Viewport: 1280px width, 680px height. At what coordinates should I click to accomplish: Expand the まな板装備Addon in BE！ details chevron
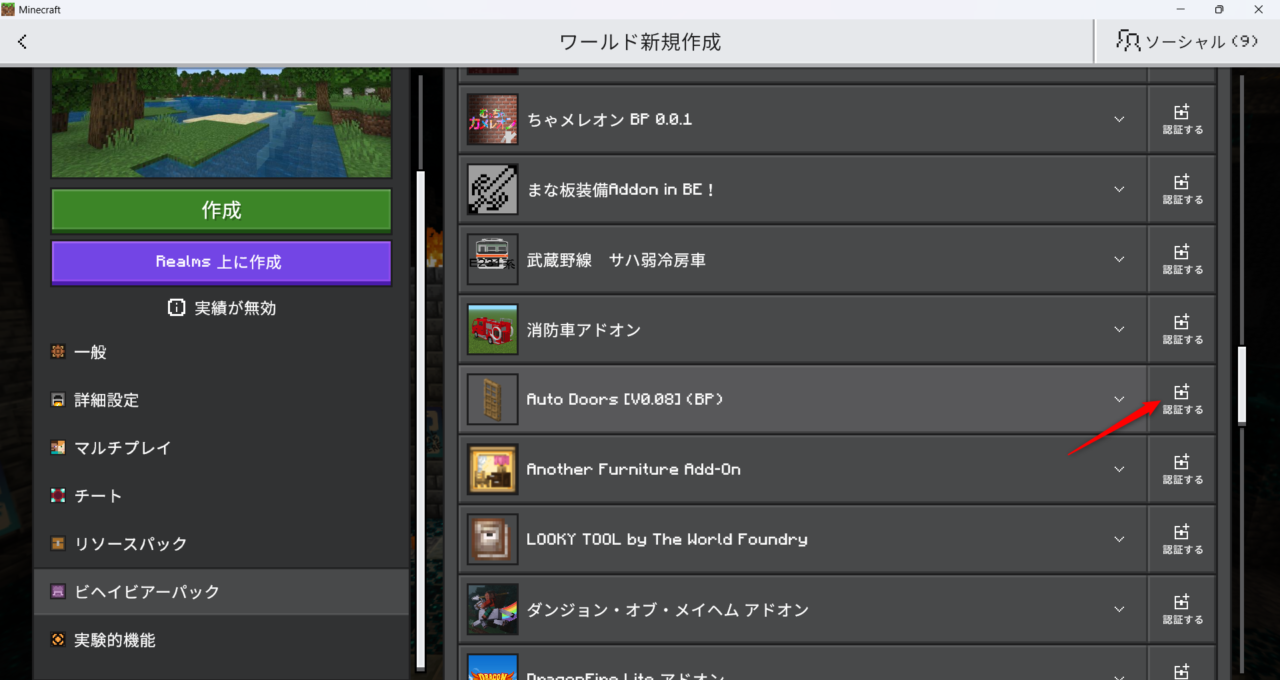pos(1119,189)
